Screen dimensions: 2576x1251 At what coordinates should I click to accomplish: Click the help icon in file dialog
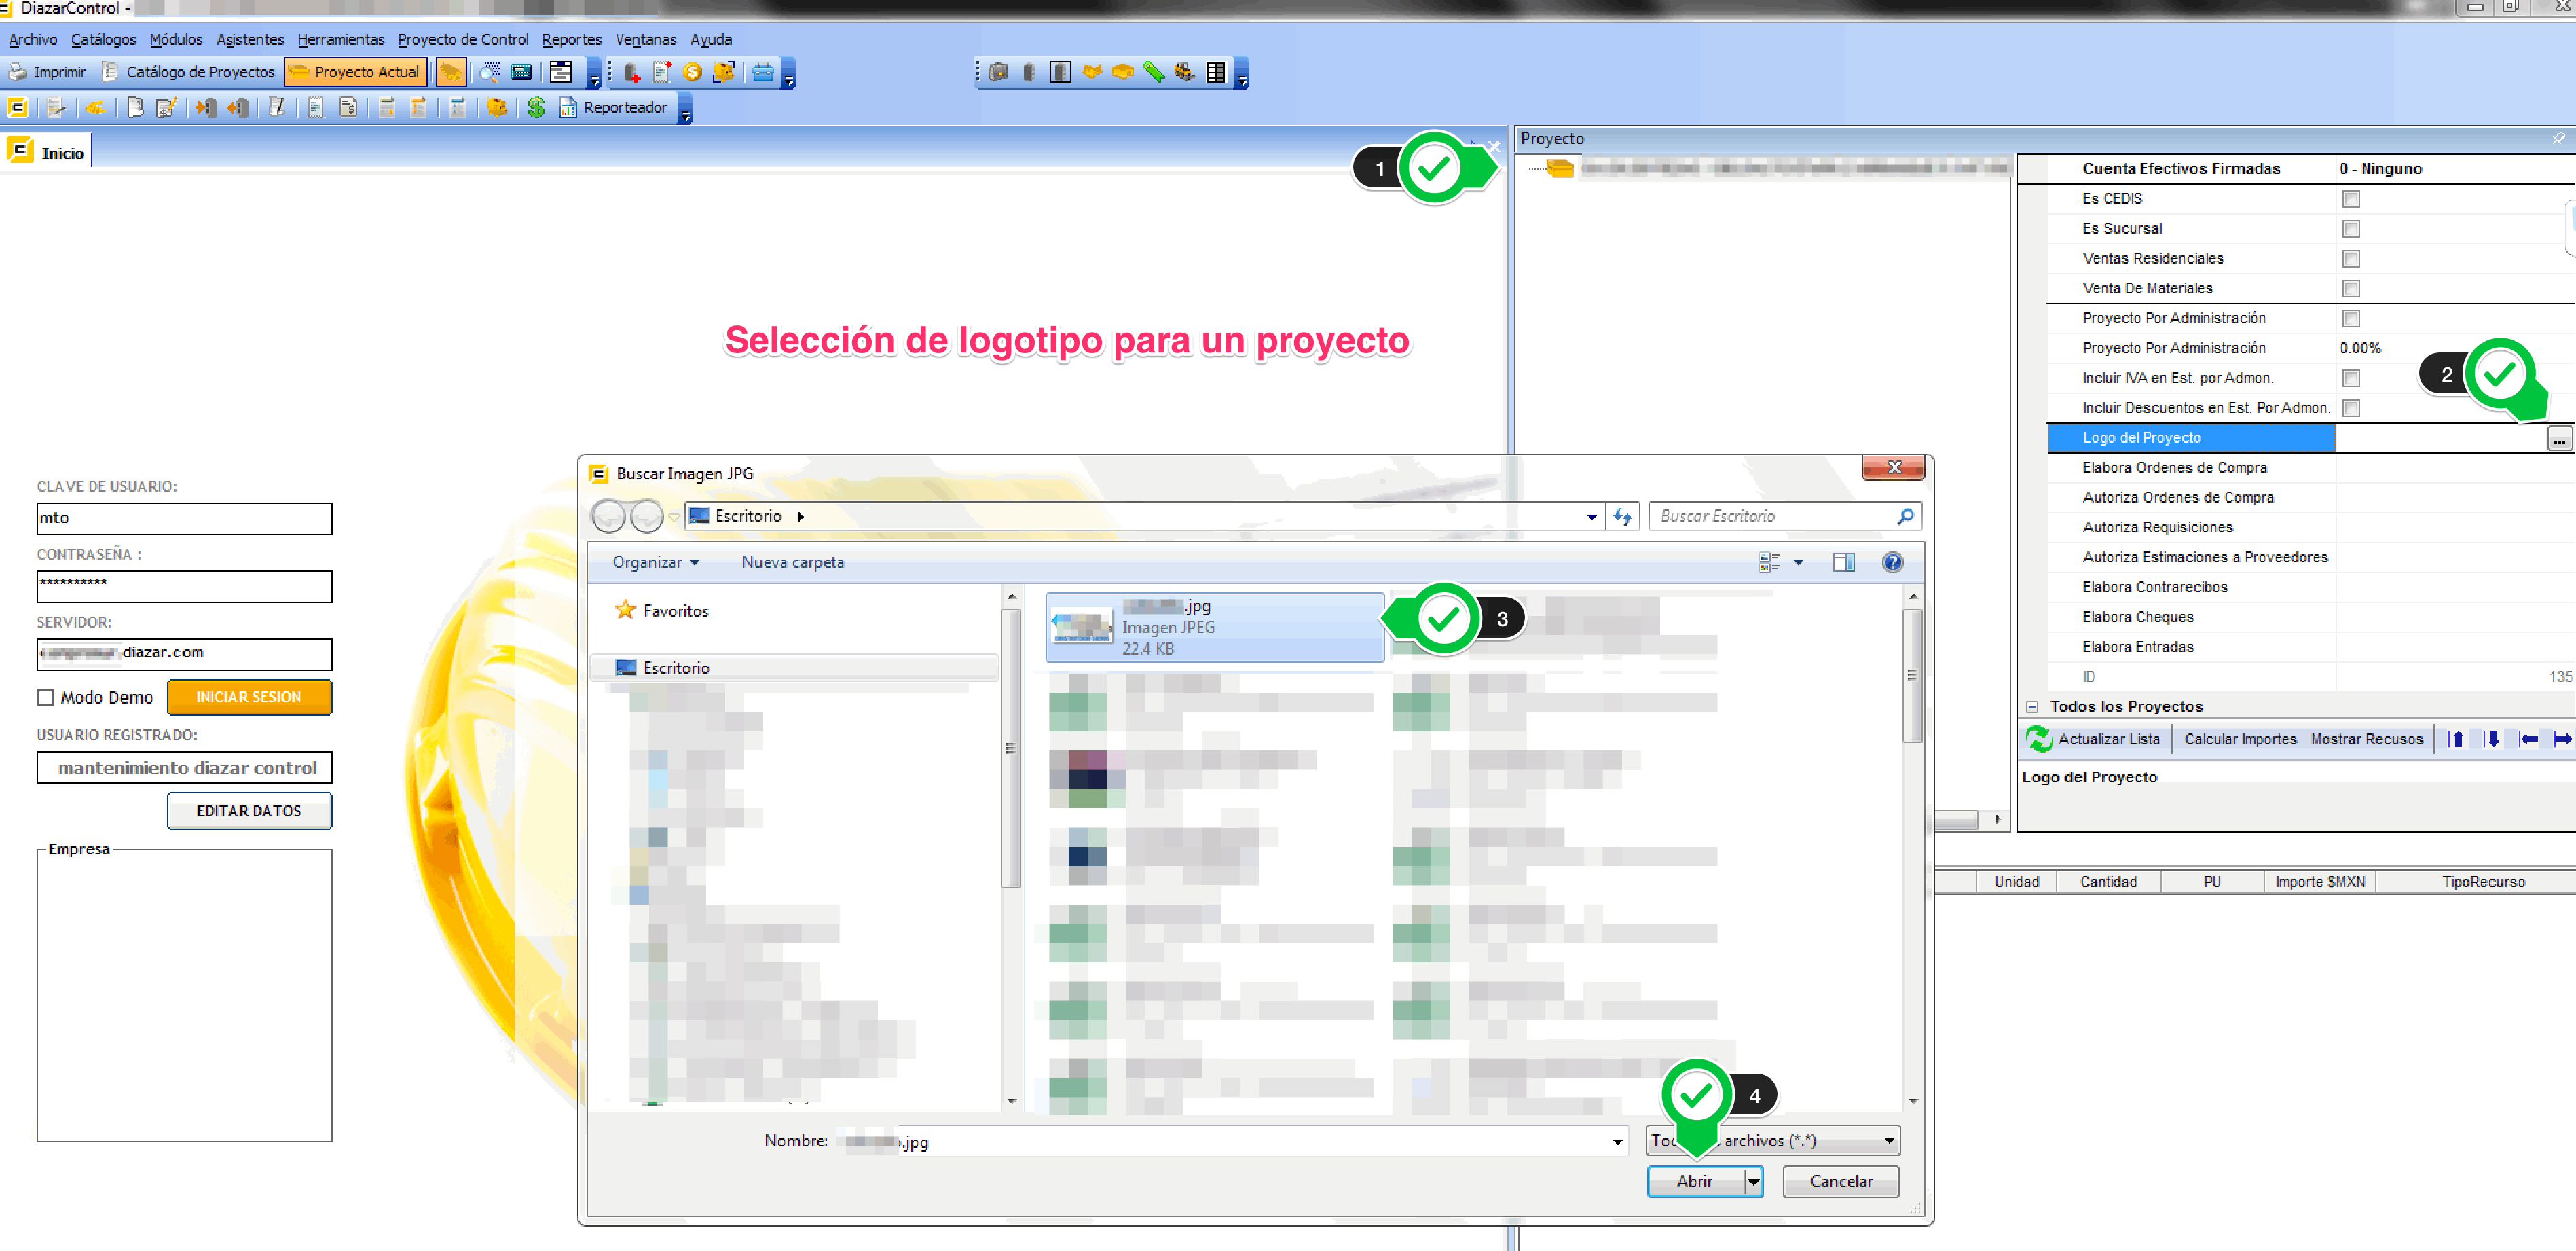coord(1892,562)
